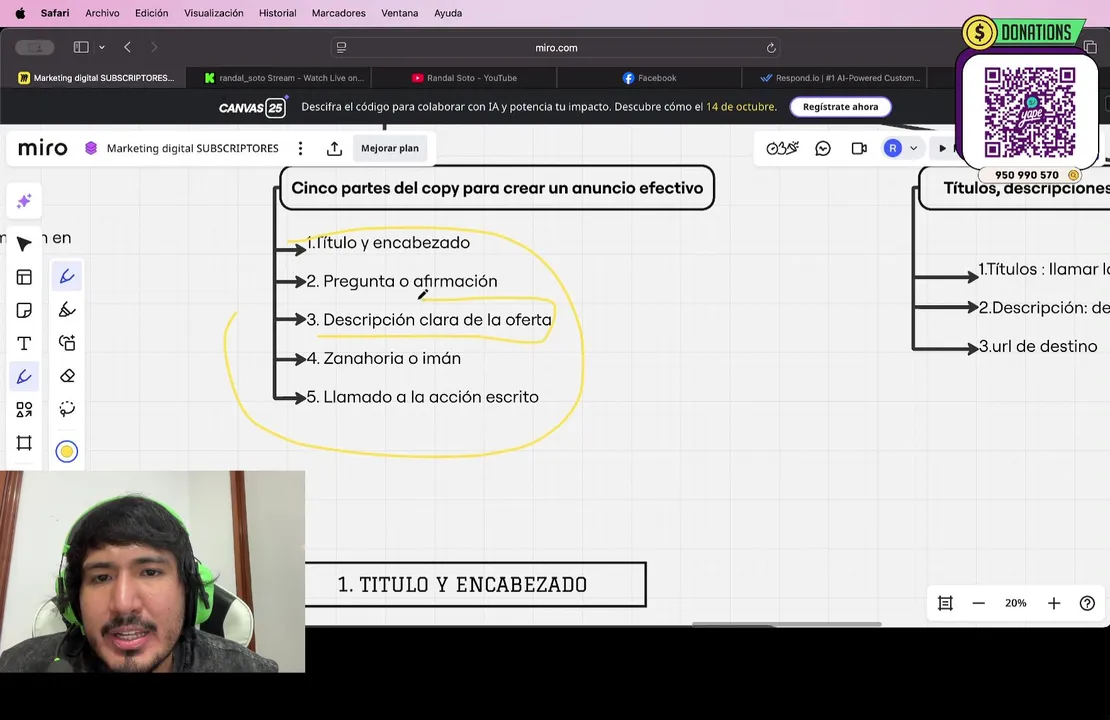The height and width of the screenshot is (720, 1110).
Task: Select the Eraser tool
Action: pos(67,376)
